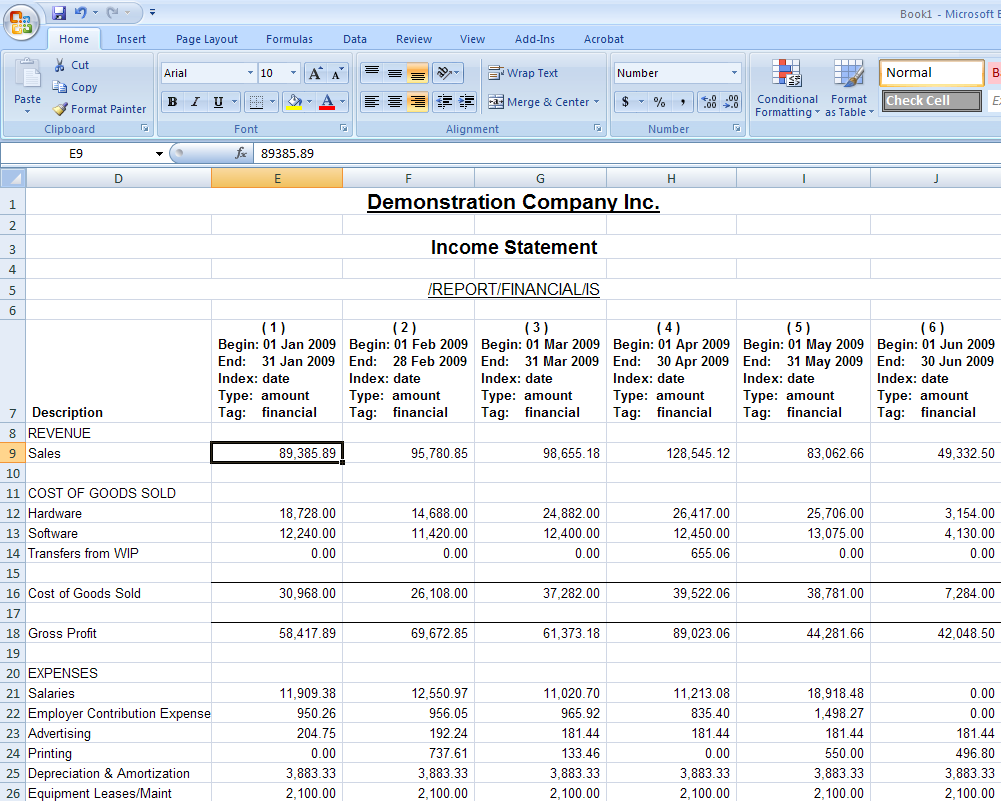Click the Undo arrow icon

(x=81, y=13)
